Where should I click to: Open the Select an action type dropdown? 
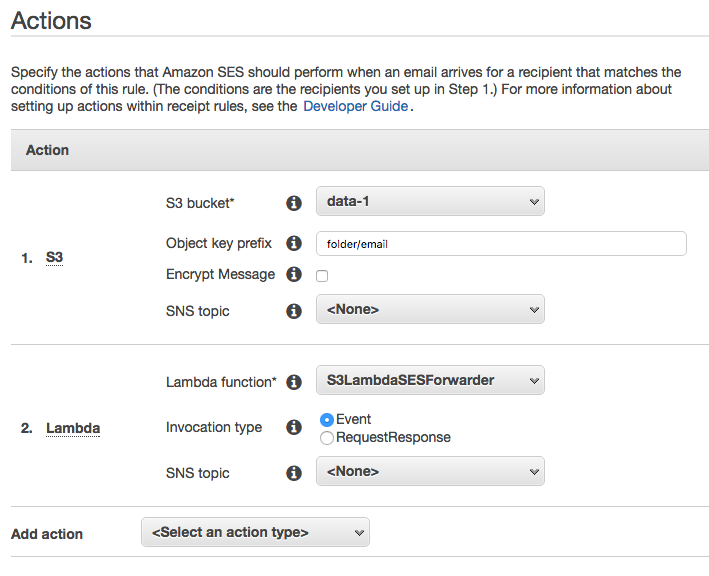(x=255, y=532)
